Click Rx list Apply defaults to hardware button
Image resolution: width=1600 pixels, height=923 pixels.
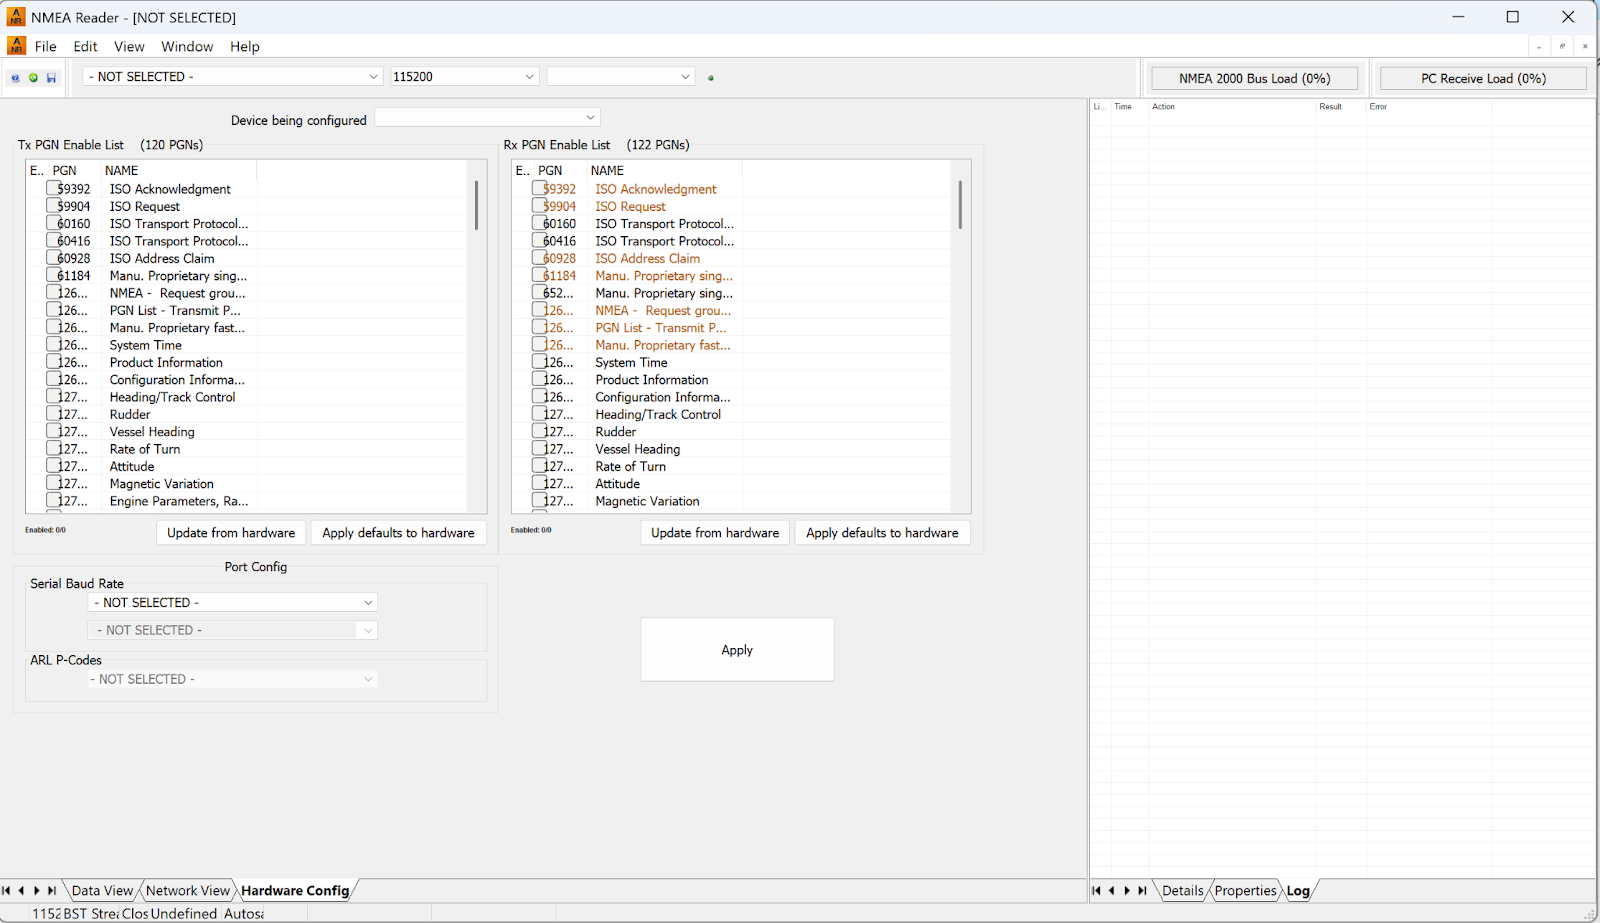point(882,533)
